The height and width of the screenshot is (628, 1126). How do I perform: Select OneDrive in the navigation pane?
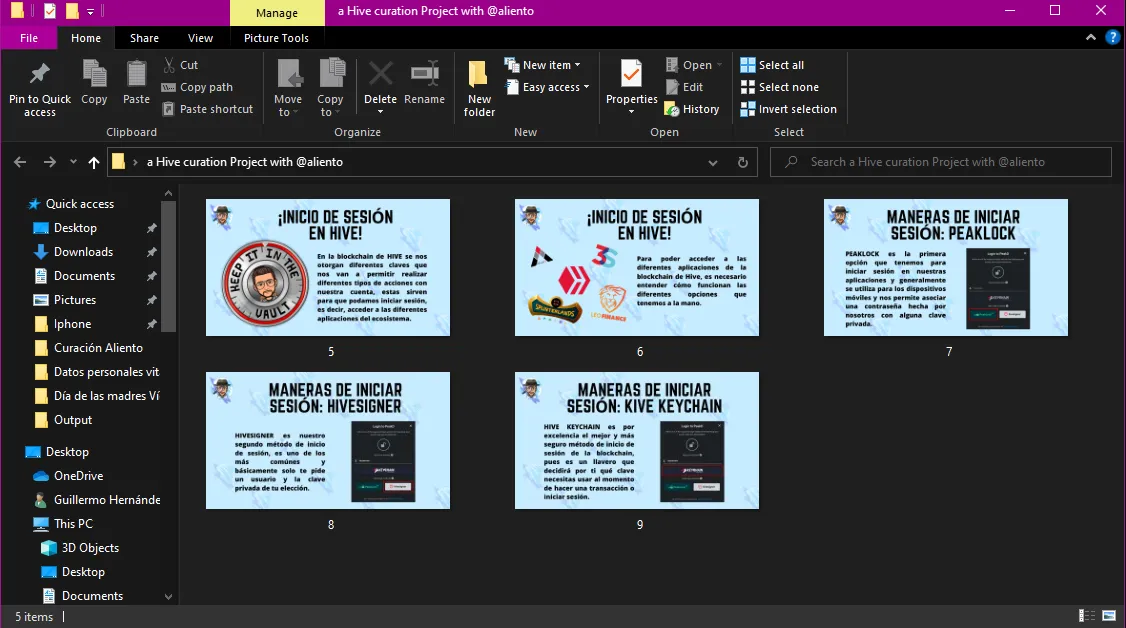tap(78, 476)
